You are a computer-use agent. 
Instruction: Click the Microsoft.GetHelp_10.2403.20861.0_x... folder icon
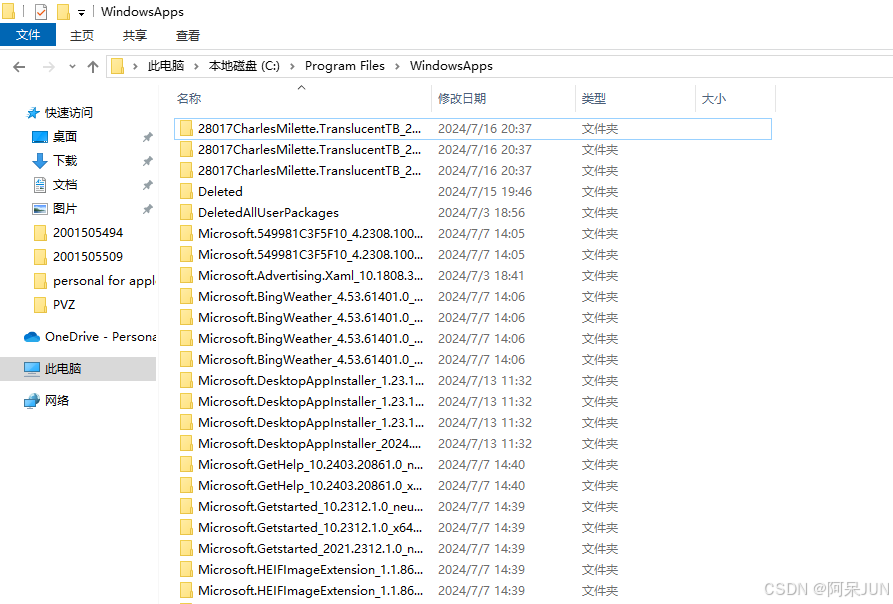coord(186,486)
